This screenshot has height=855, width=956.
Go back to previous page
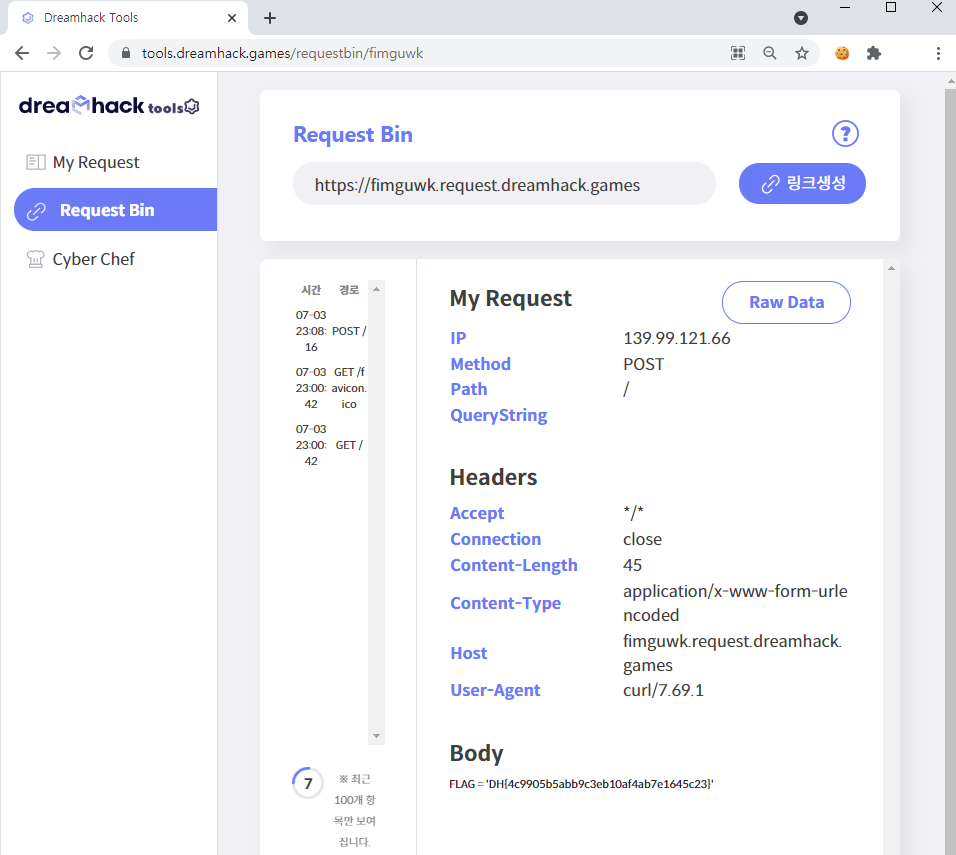(22, 53)
